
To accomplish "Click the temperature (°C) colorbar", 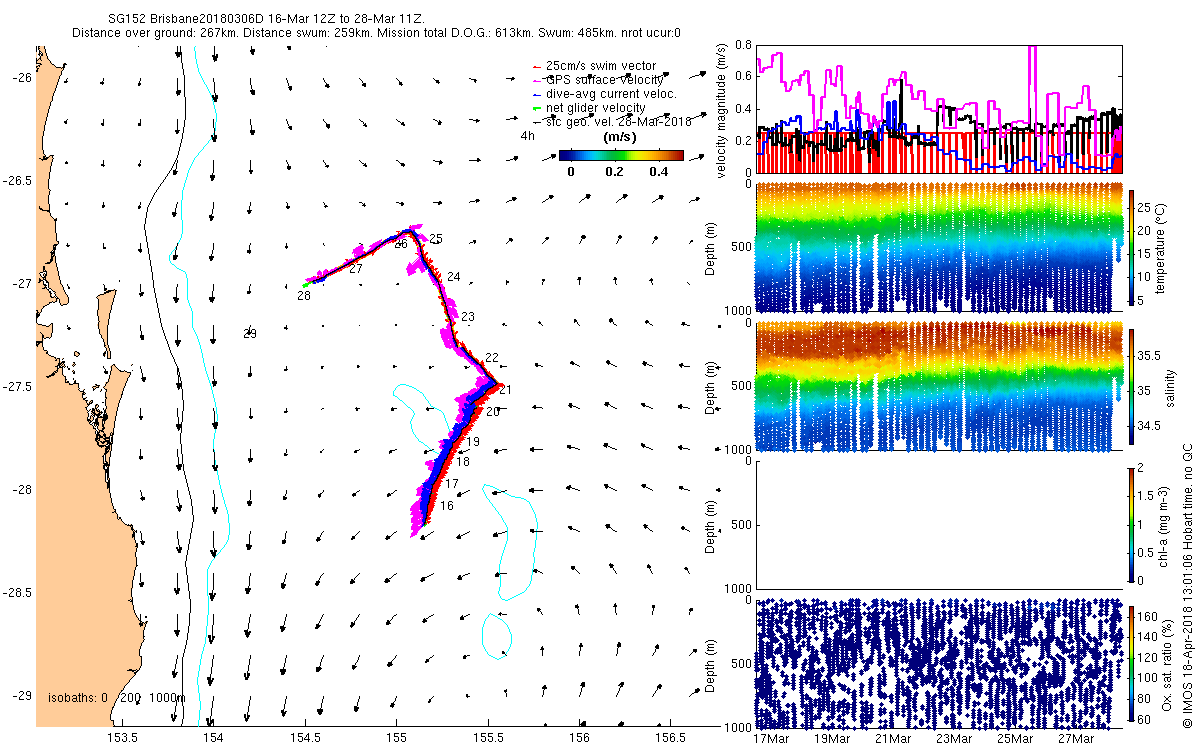I will point(1133,247).
